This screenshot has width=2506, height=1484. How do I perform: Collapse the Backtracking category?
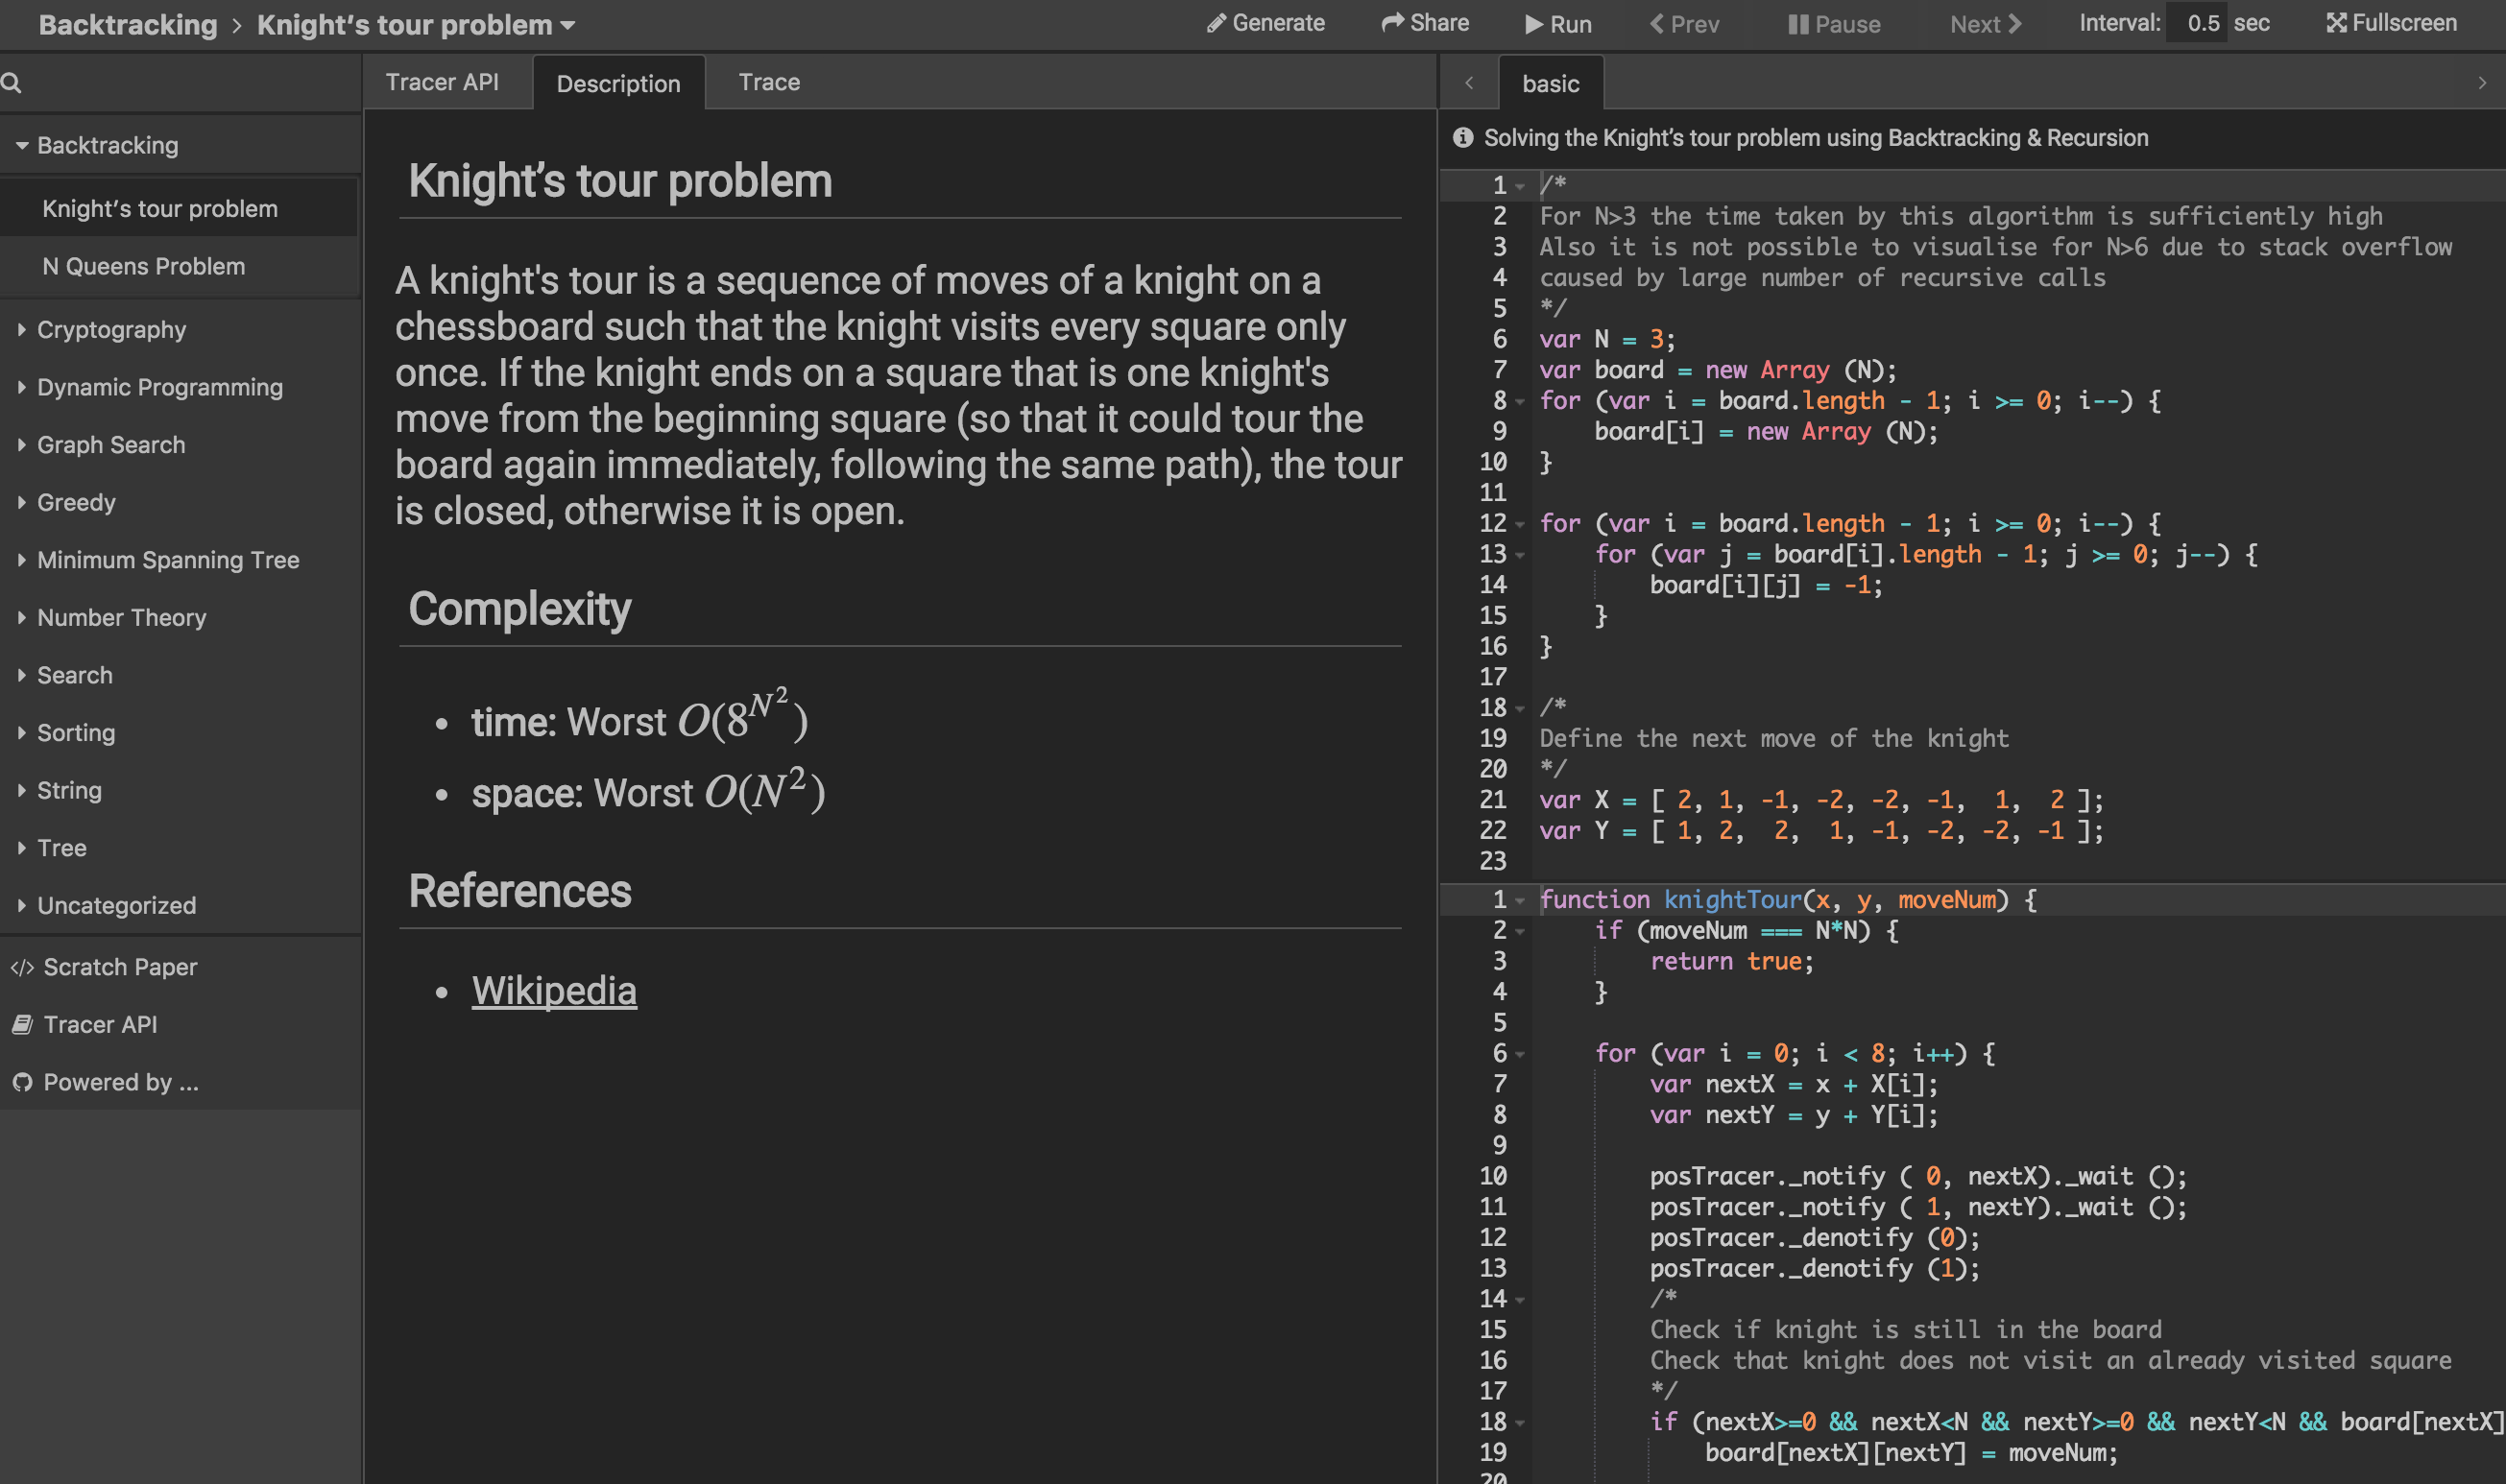tap(107, 145)
